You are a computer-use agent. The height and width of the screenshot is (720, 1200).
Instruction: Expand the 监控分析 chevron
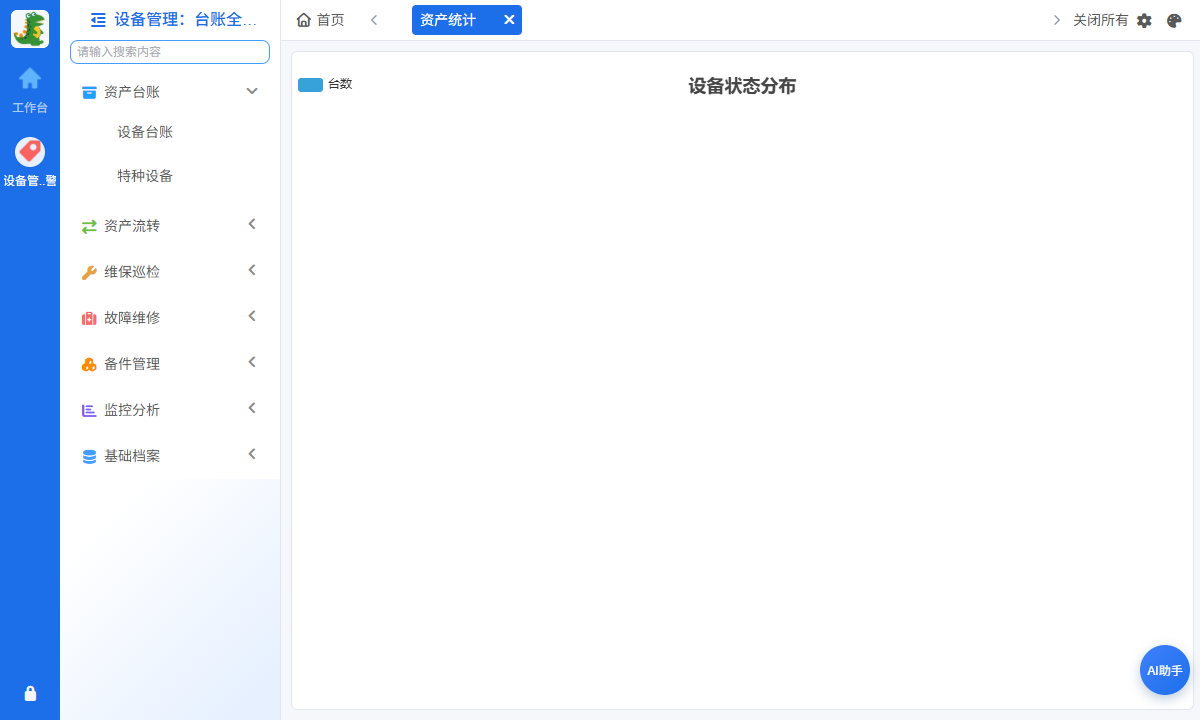click(252, 408)
